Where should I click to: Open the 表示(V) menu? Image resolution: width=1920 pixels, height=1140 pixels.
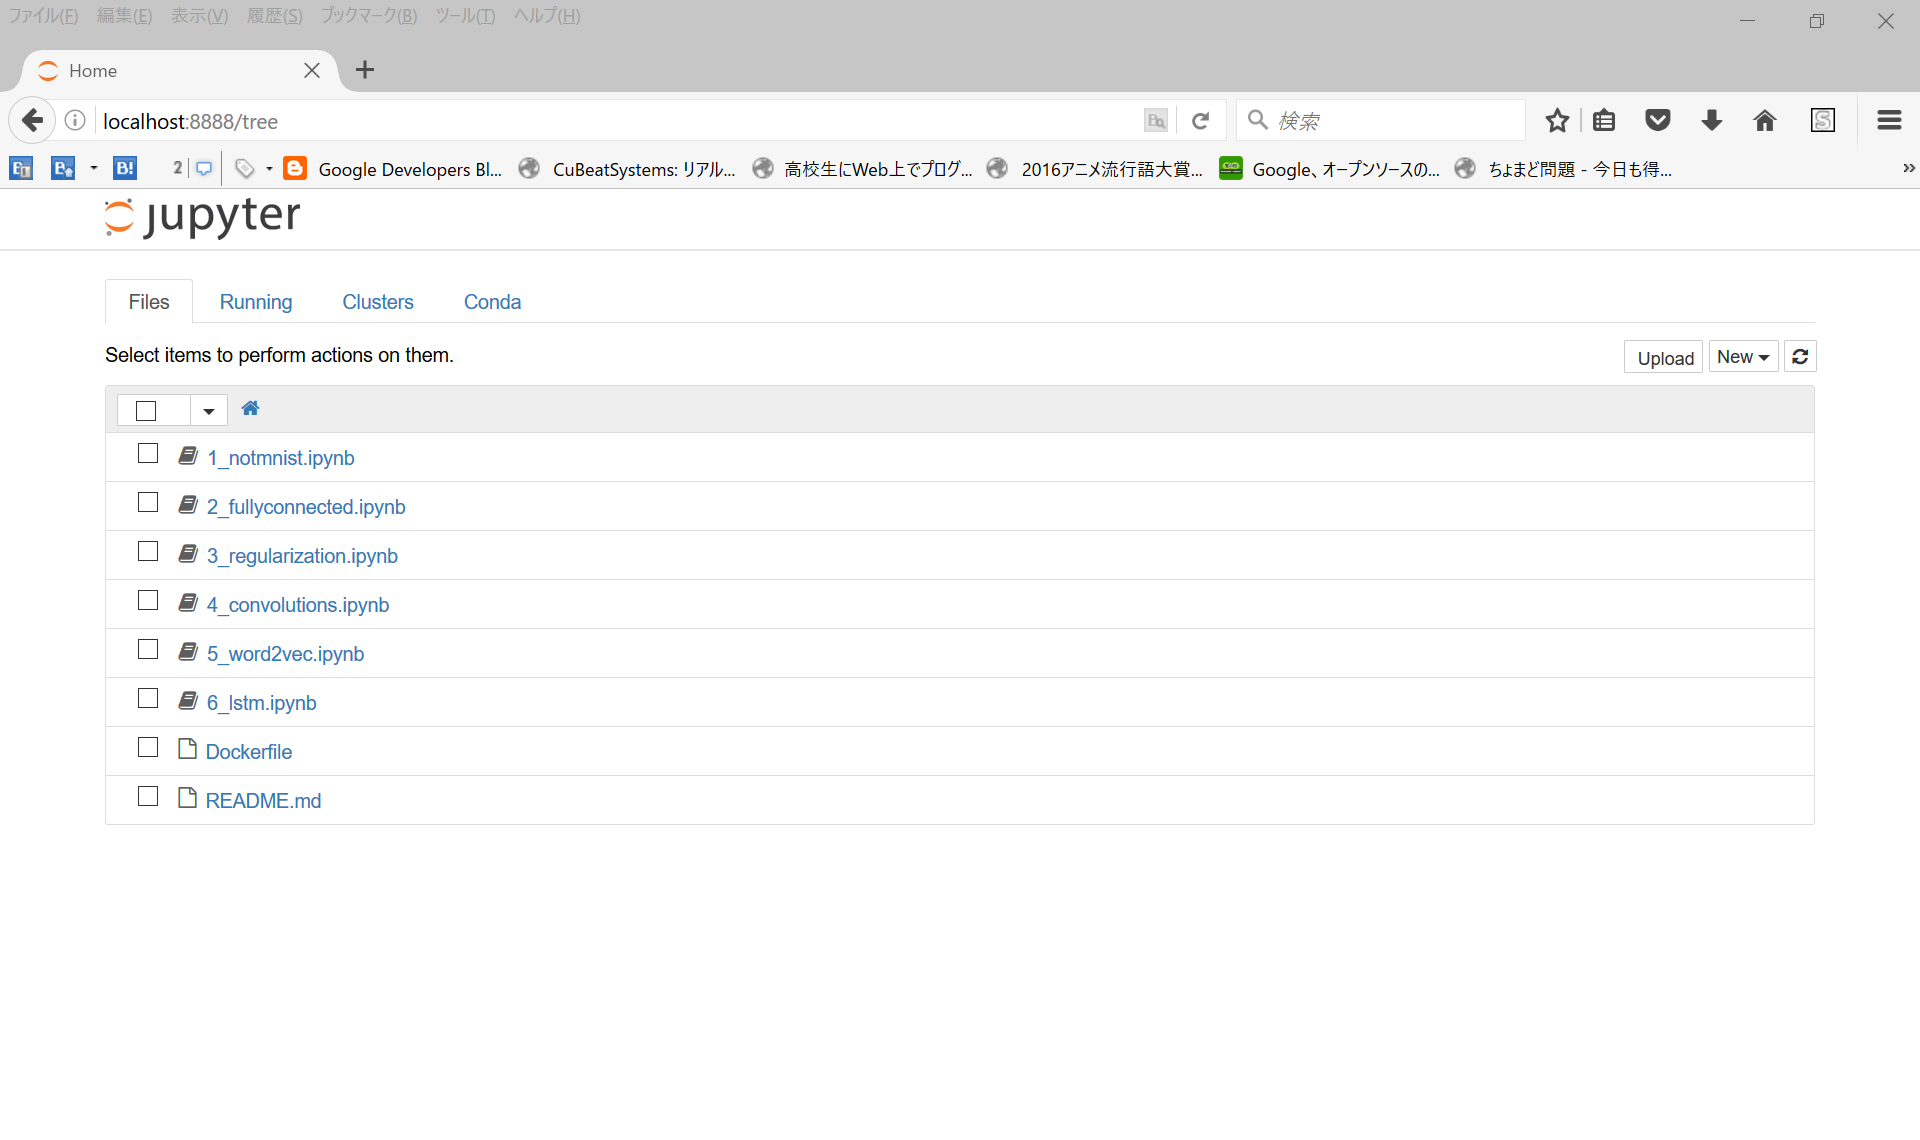pos(199,16)
